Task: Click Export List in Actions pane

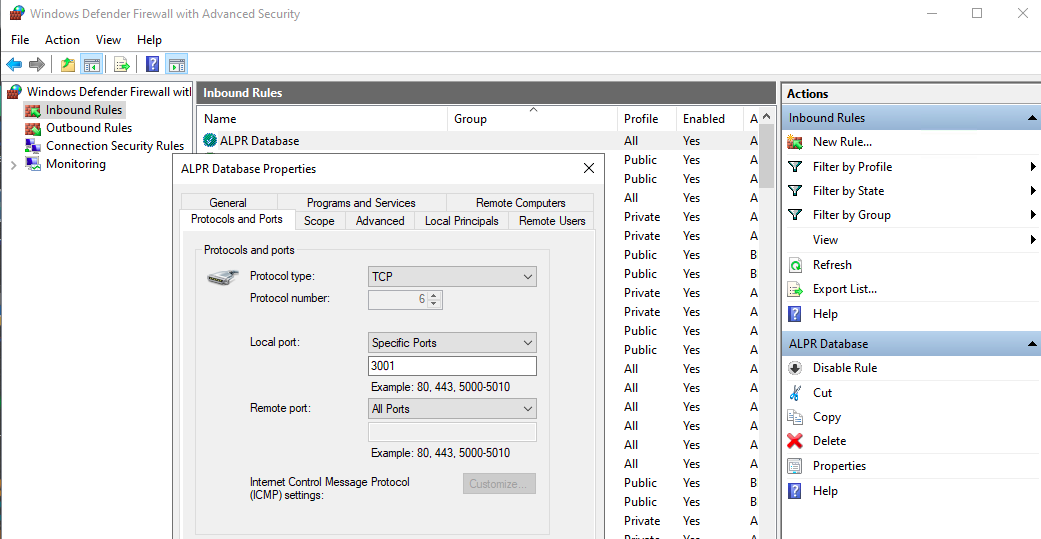Action: (x=844, y=289)
